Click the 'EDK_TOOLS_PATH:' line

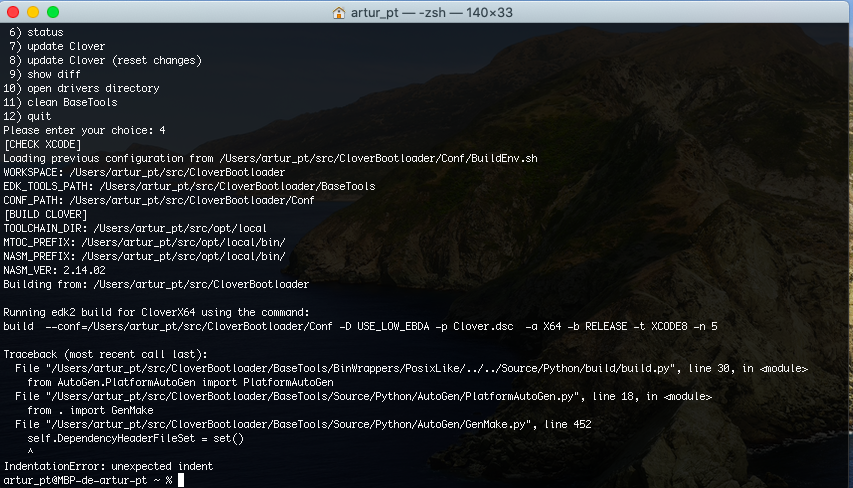click(189, 186)
